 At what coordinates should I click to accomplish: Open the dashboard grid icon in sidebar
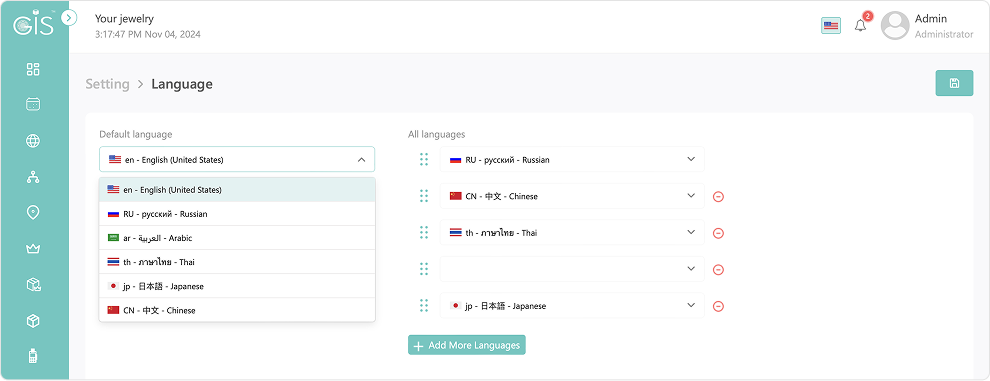(33, 70)
